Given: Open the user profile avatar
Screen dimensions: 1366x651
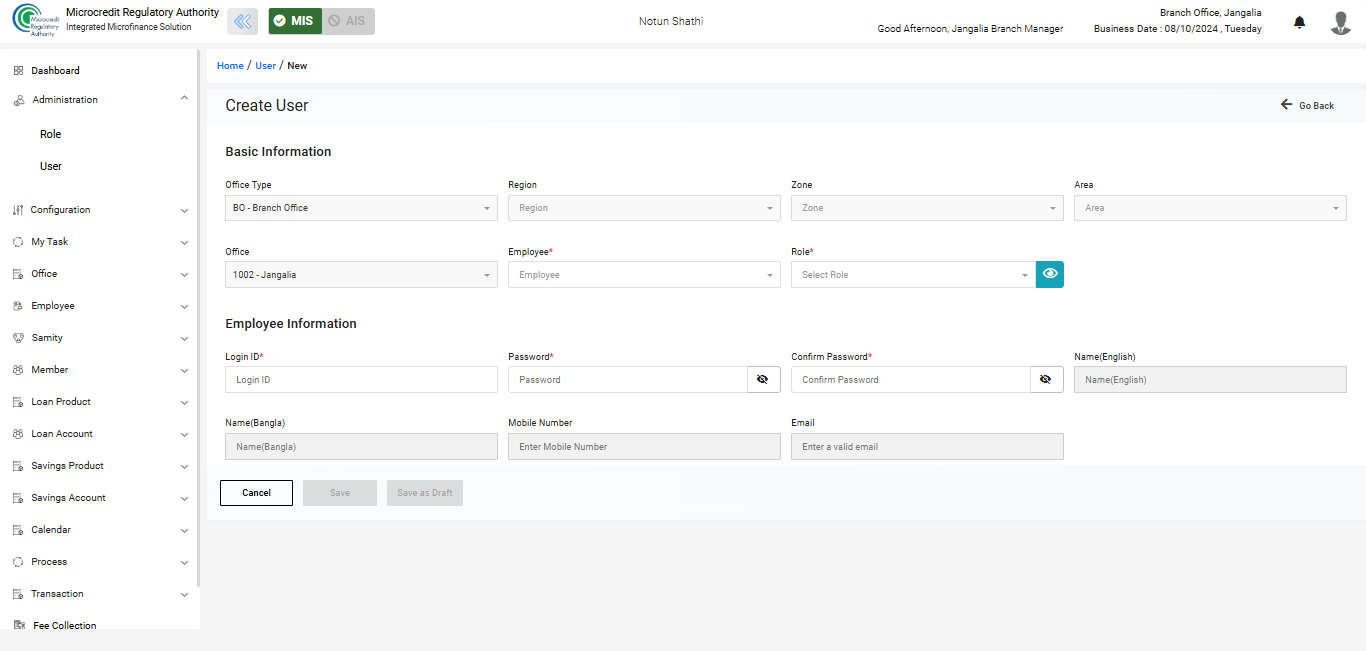Looking at the screenshot, I should click(1340, 22).
